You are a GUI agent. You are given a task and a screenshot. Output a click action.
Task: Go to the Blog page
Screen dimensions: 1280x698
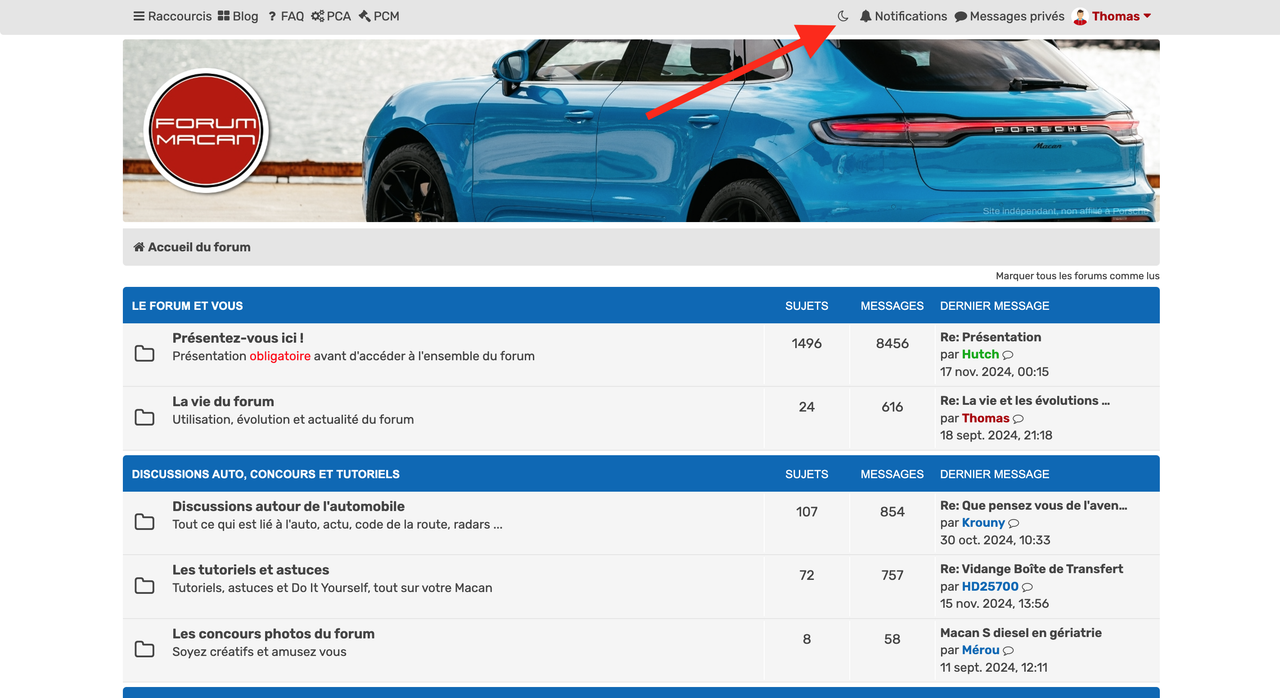point(238,16)
